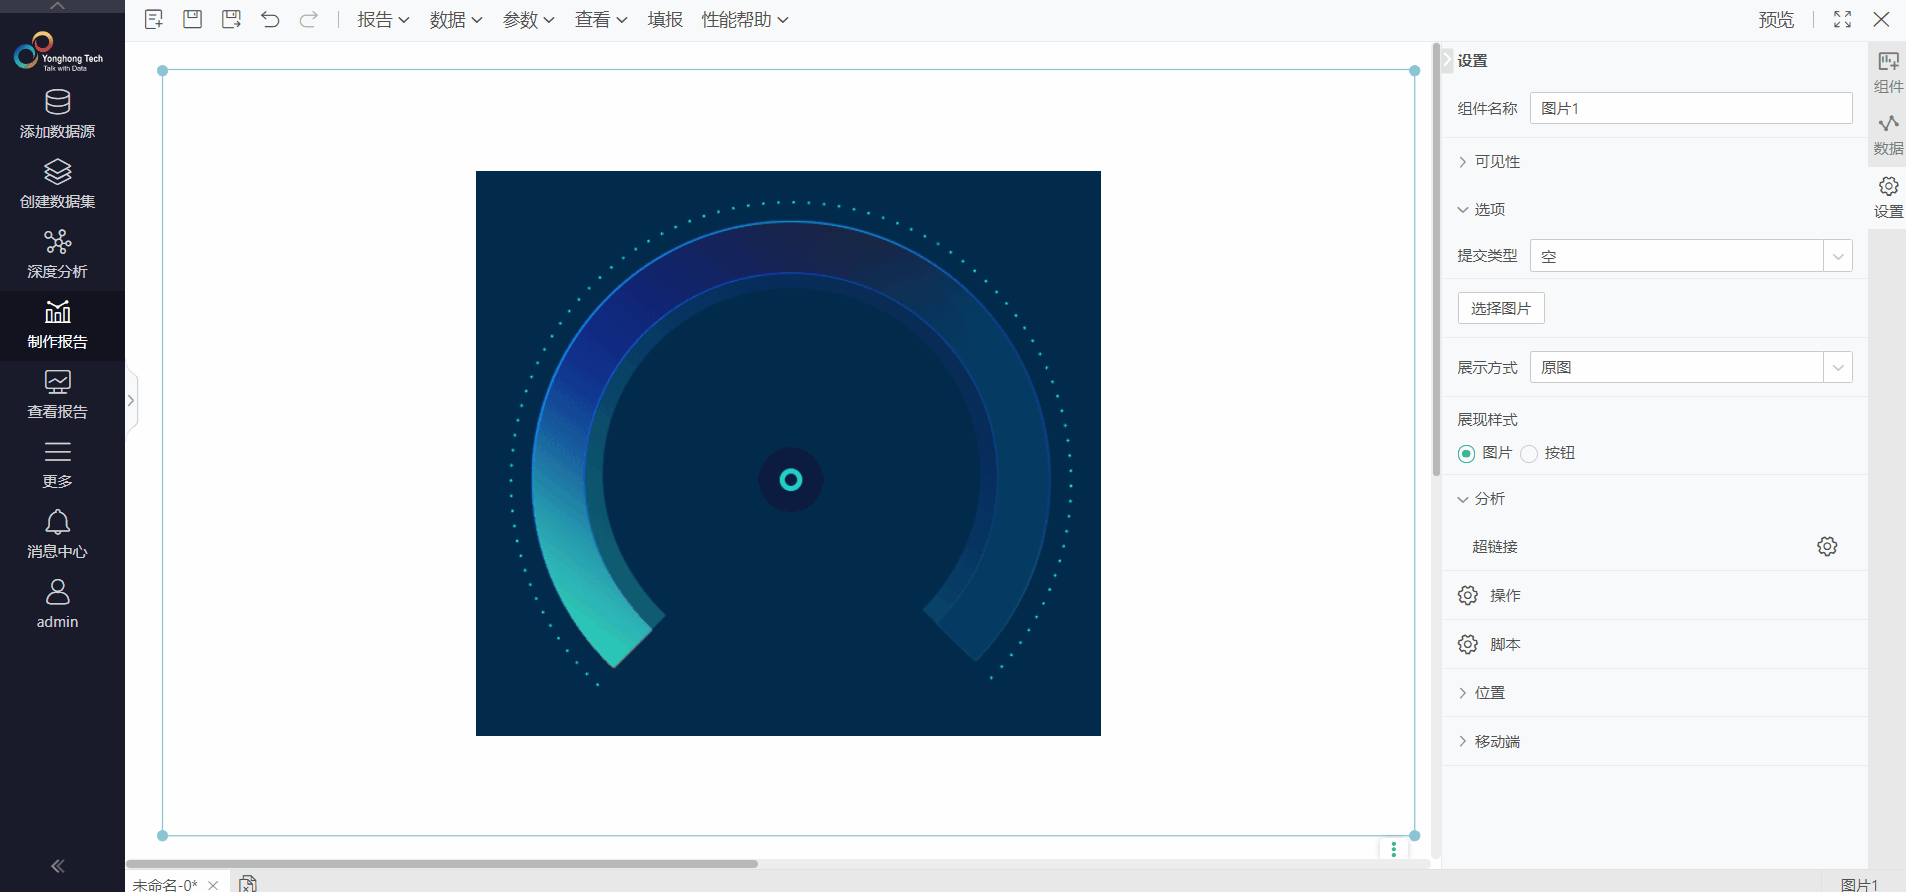The image size is (1906, 892).
Task: Open the 参数 menu
Action: tap(528, 19)
